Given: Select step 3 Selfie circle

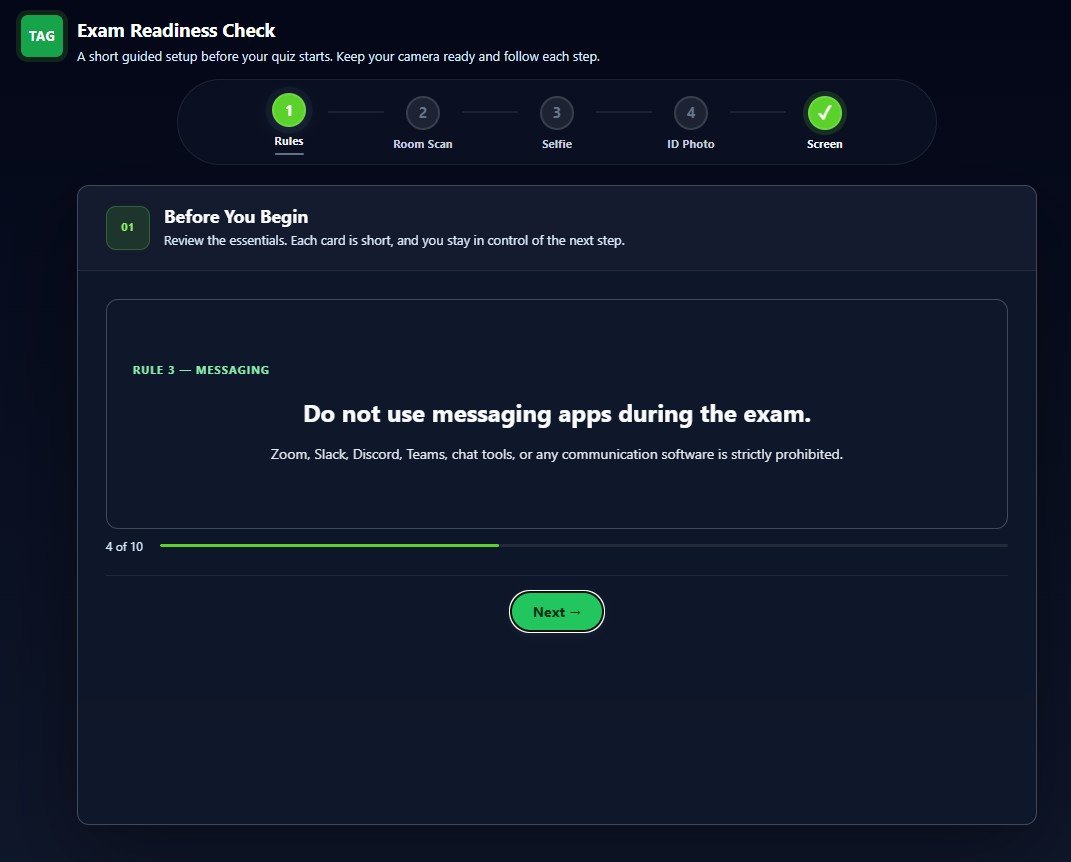Looking at the screenshot, I should [x=557, y=113].
